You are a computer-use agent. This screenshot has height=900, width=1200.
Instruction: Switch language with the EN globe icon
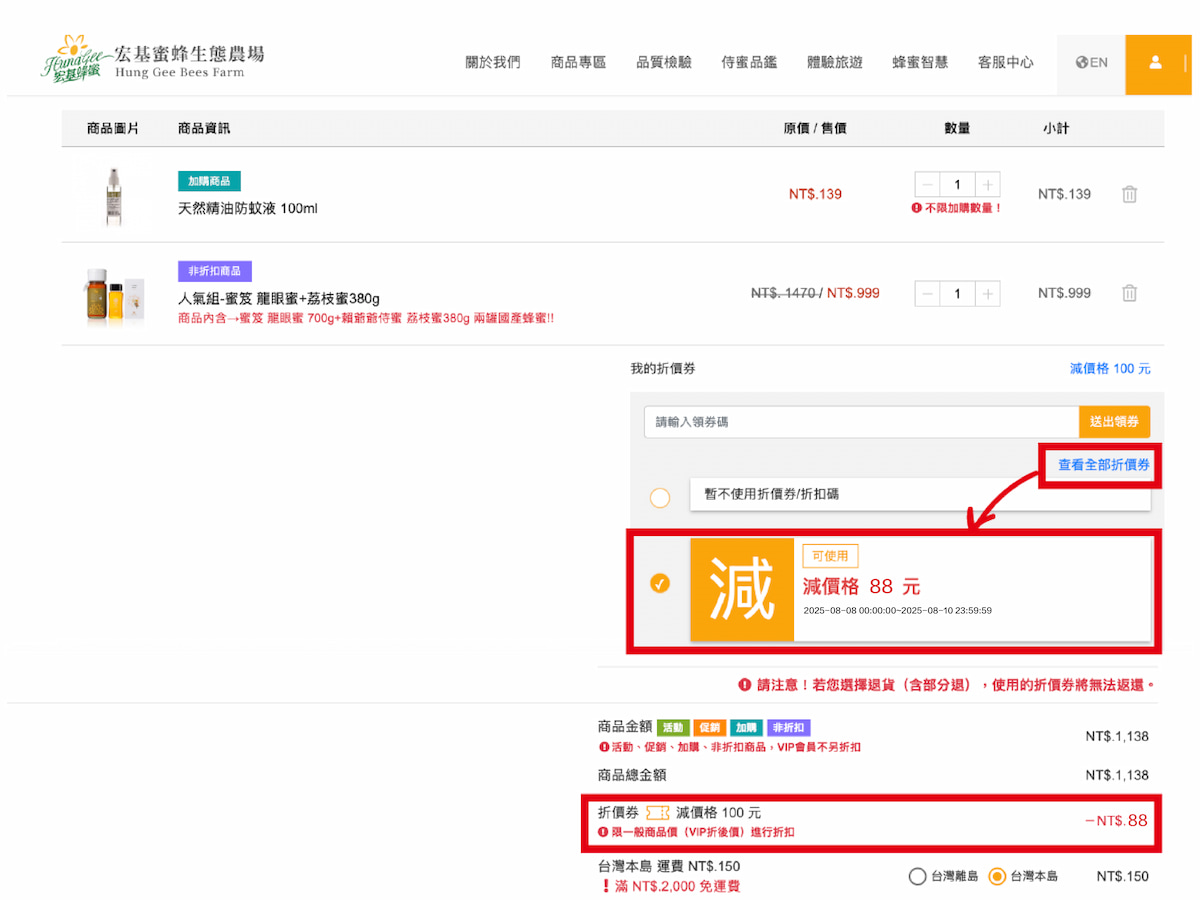[1091, 63]
